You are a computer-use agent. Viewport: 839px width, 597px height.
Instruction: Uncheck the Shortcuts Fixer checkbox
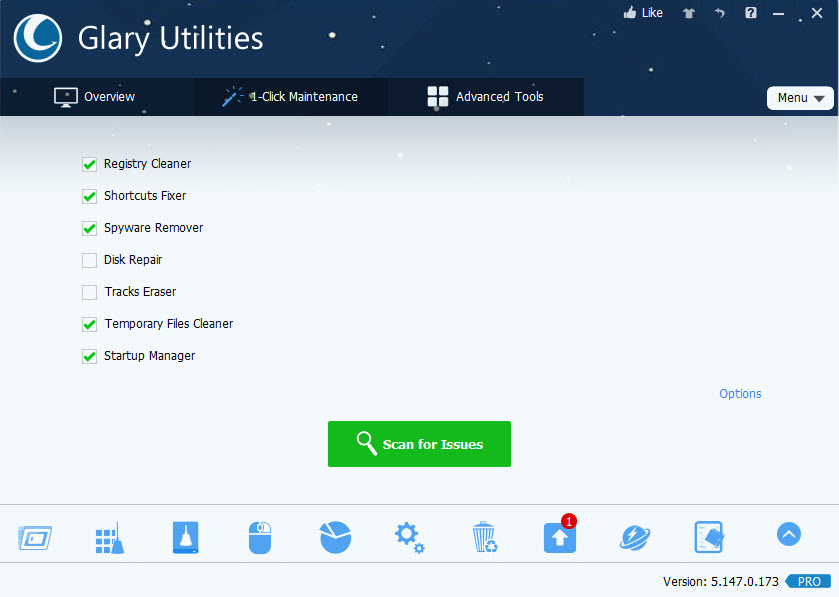[x=89, y=196]
